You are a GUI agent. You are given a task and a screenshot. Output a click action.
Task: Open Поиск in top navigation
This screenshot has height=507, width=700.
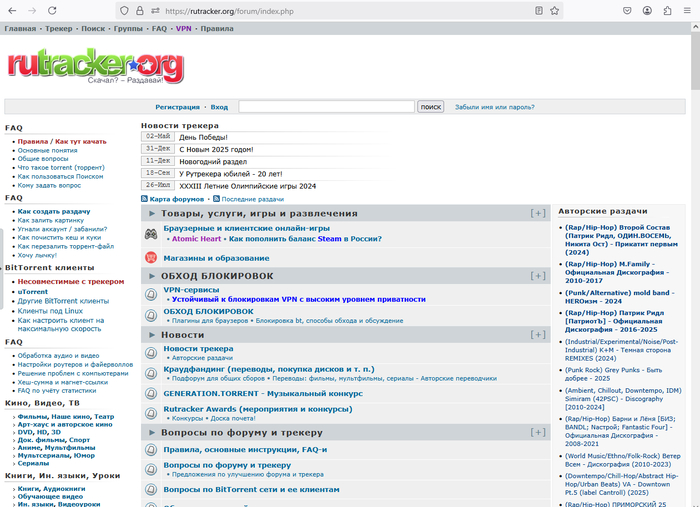[93, 29]
